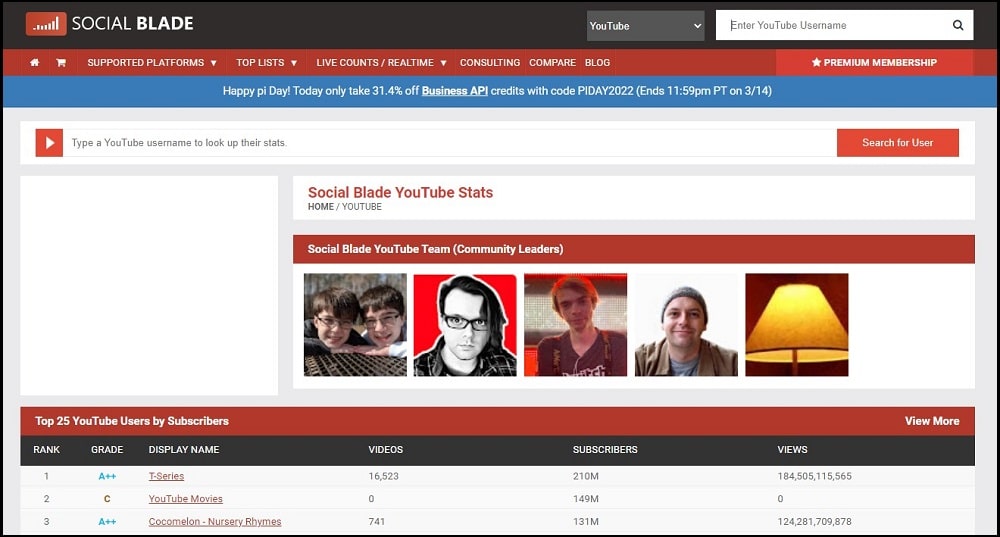1000x537 pixels.
Task: Follow the Business API link in banner
Action: pos(455,91)
